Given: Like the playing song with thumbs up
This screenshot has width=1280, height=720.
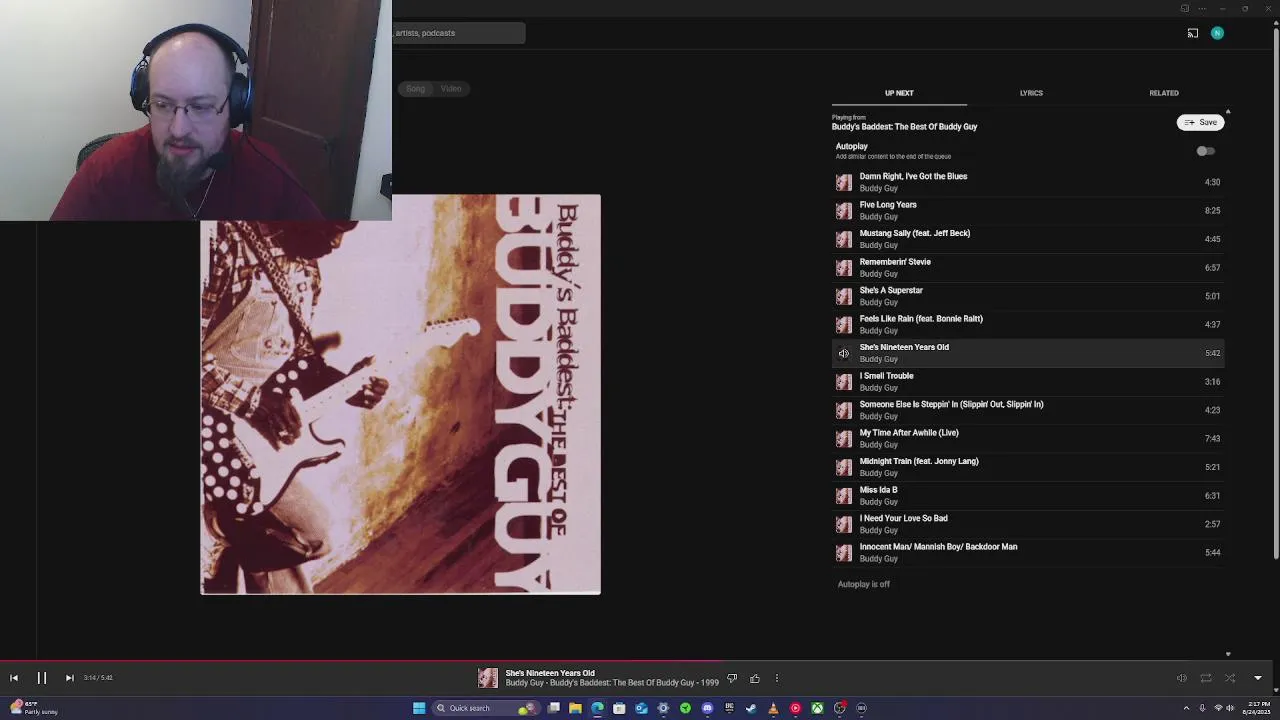Looking at the screenshot, I should 755,679.
